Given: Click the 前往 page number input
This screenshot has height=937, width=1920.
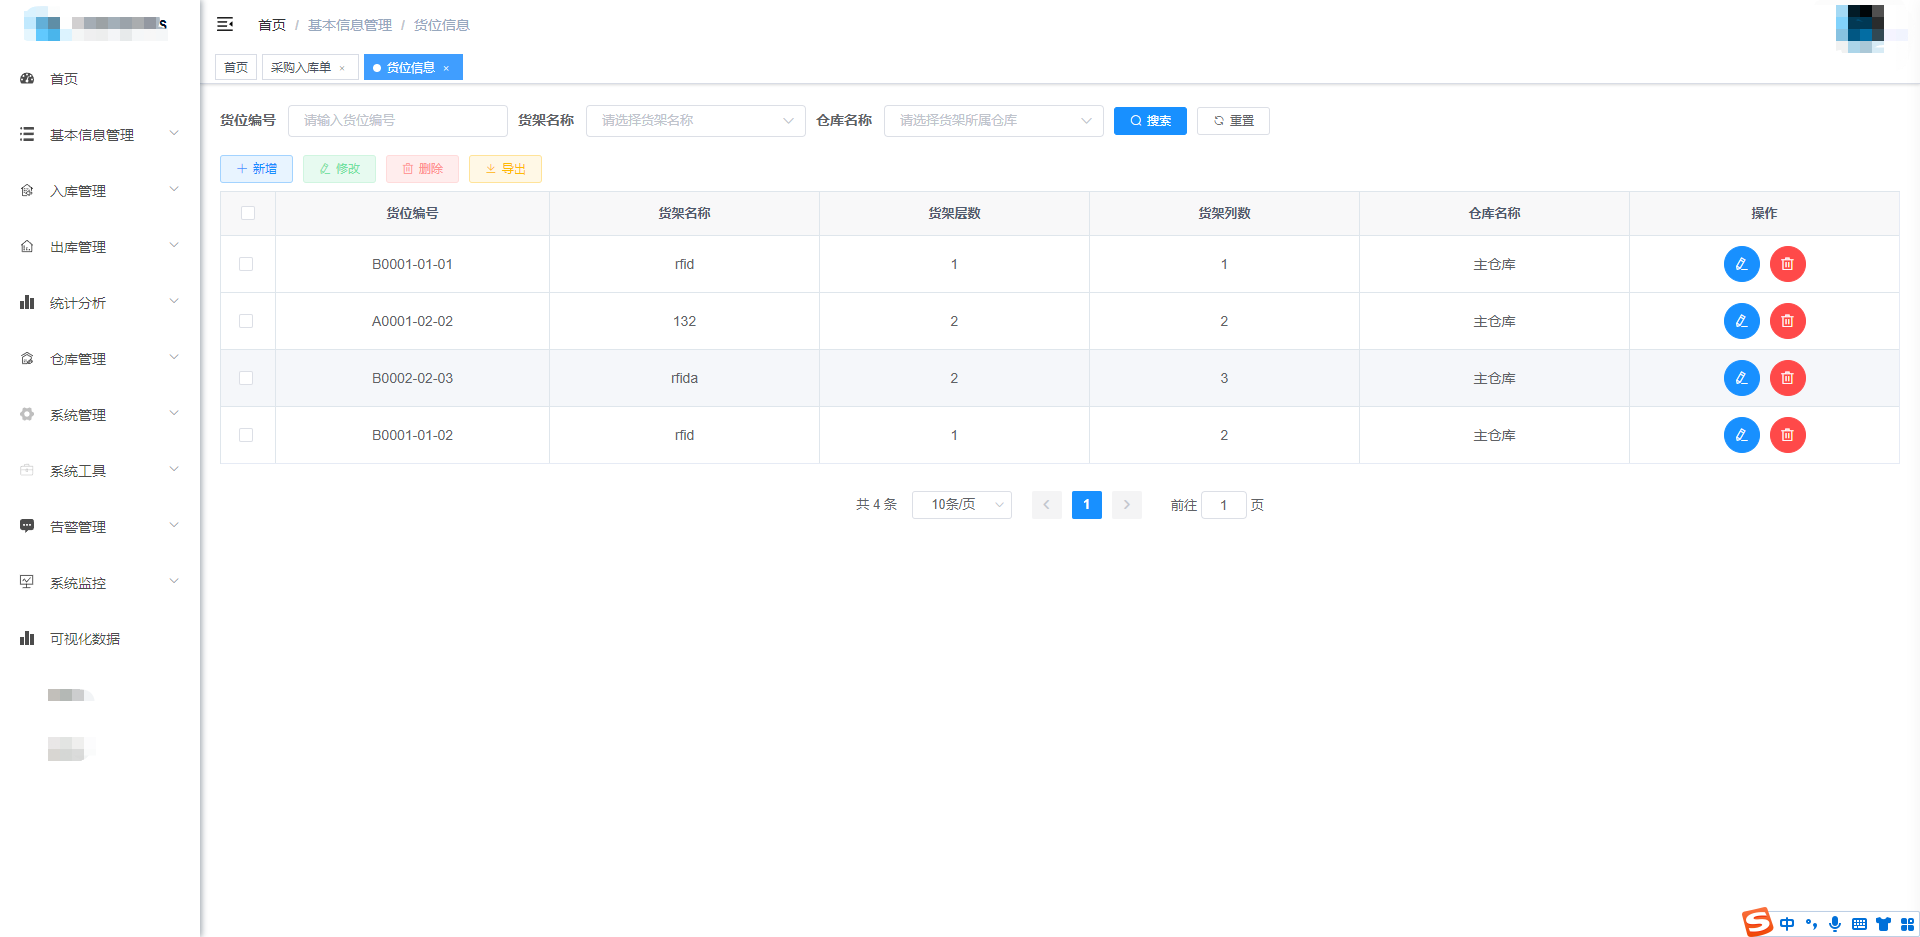Looking at the screenshot, I should pos(1223,505).
